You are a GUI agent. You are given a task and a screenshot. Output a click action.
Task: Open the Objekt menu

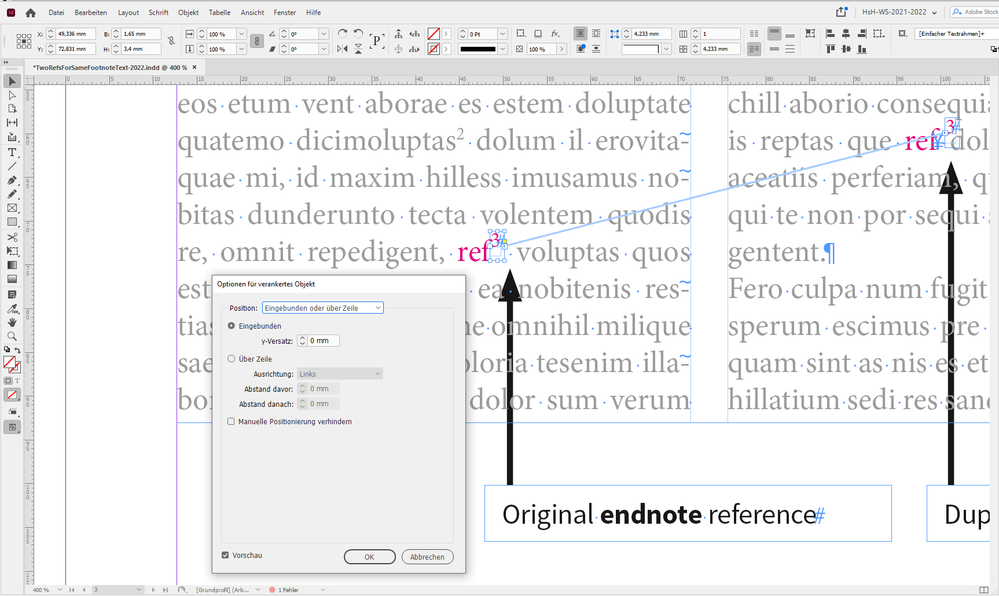pos(188,12)
